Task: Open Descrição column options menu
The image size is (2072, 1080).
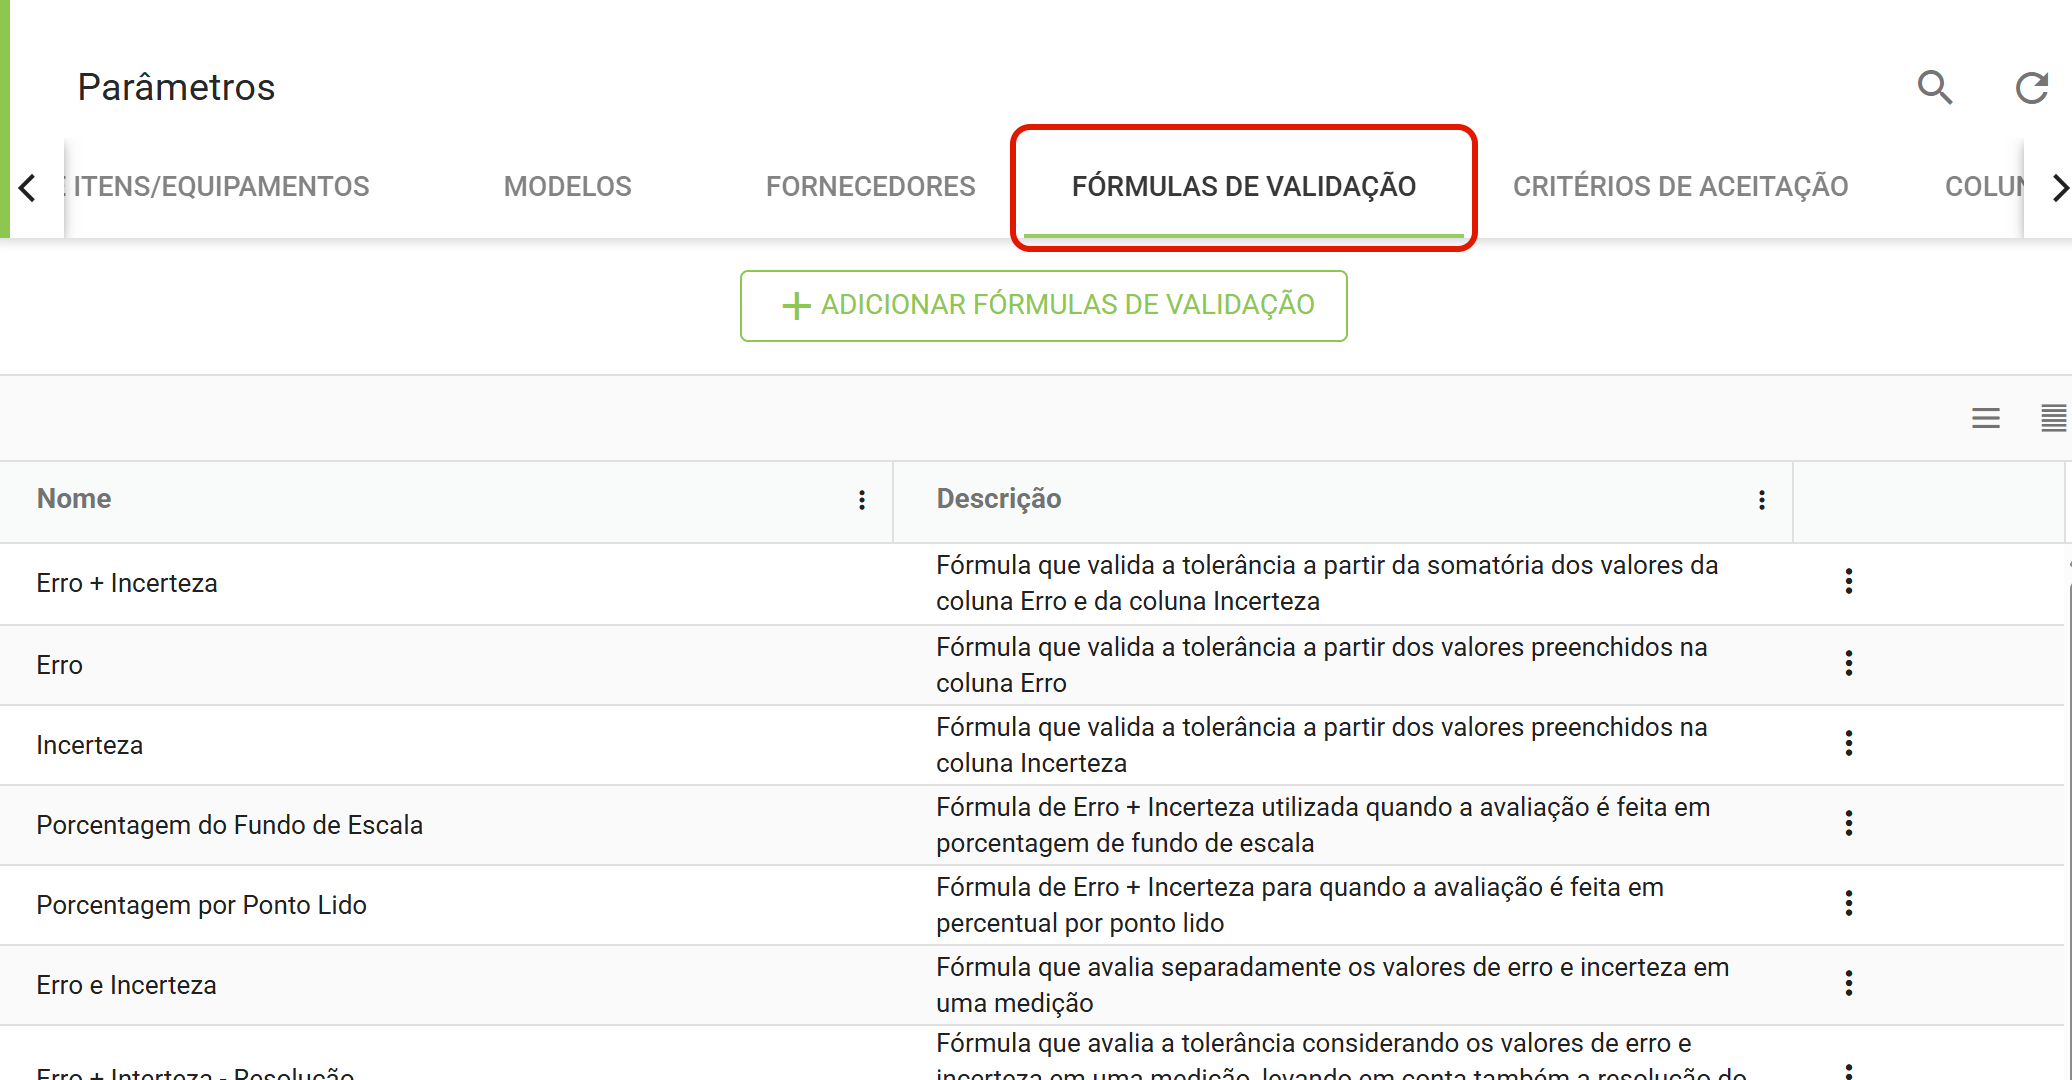Action: (x=1762, y=500)
